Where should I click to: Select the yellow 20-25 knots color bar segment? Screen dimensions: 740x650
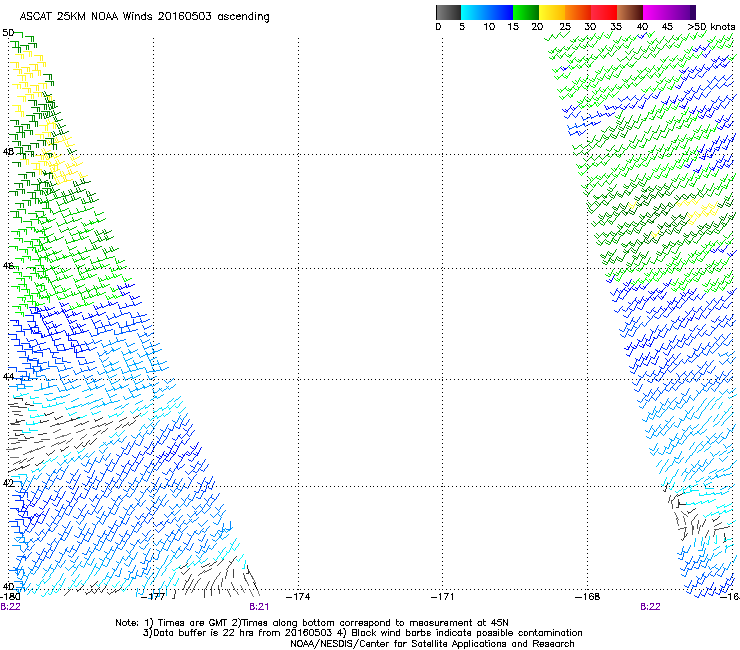coord(552,12)
